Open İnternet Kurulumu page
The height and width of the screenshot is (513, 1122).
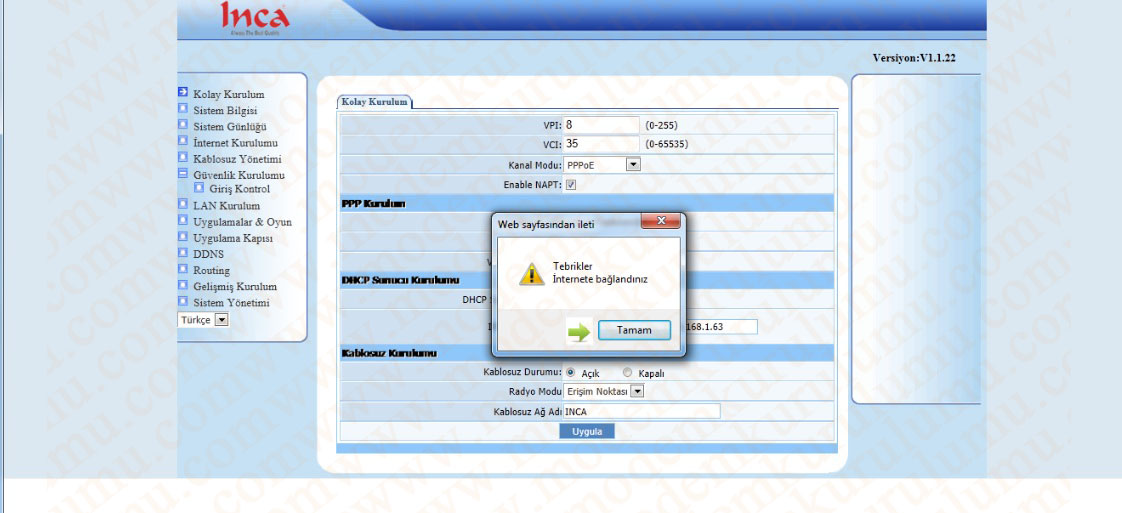click(x=235, y=143)
